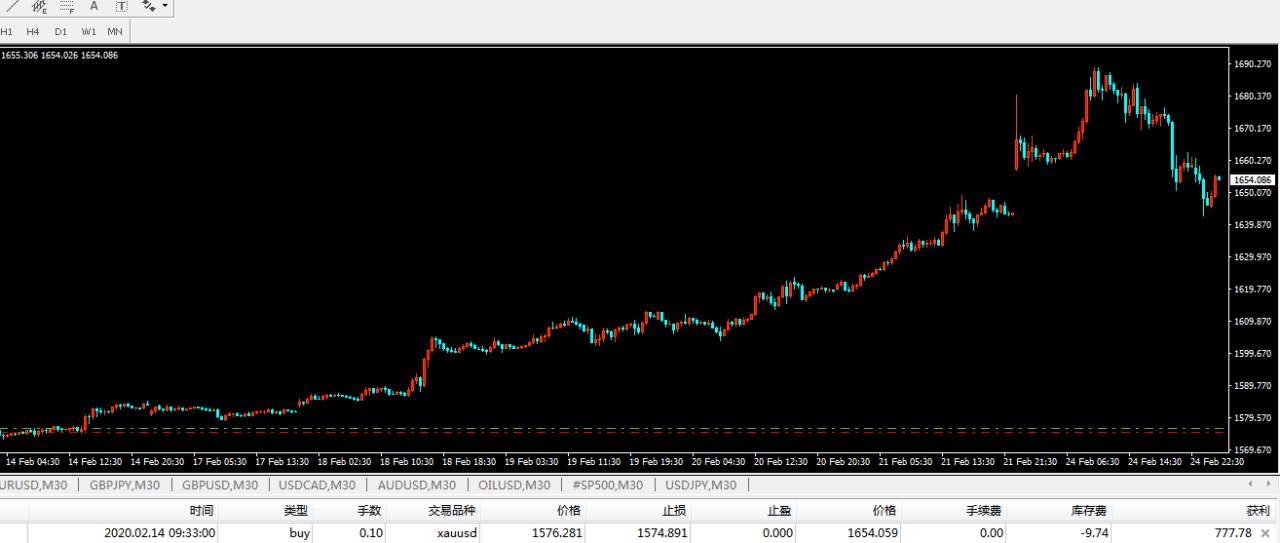Open the OILUSD,M30 chart tab
This screenshot has height=543, width=1280.
[513, 485]
